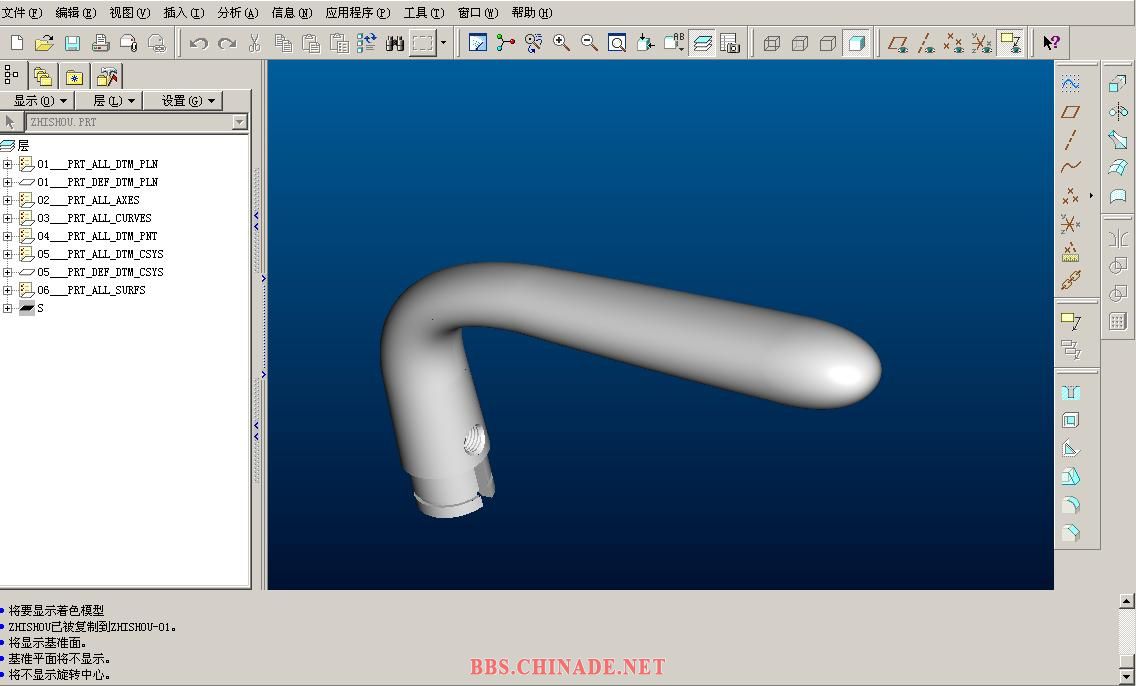Select the Revolve tool icon
This screenshot has width=1136, height=686.
[1118, 112]
